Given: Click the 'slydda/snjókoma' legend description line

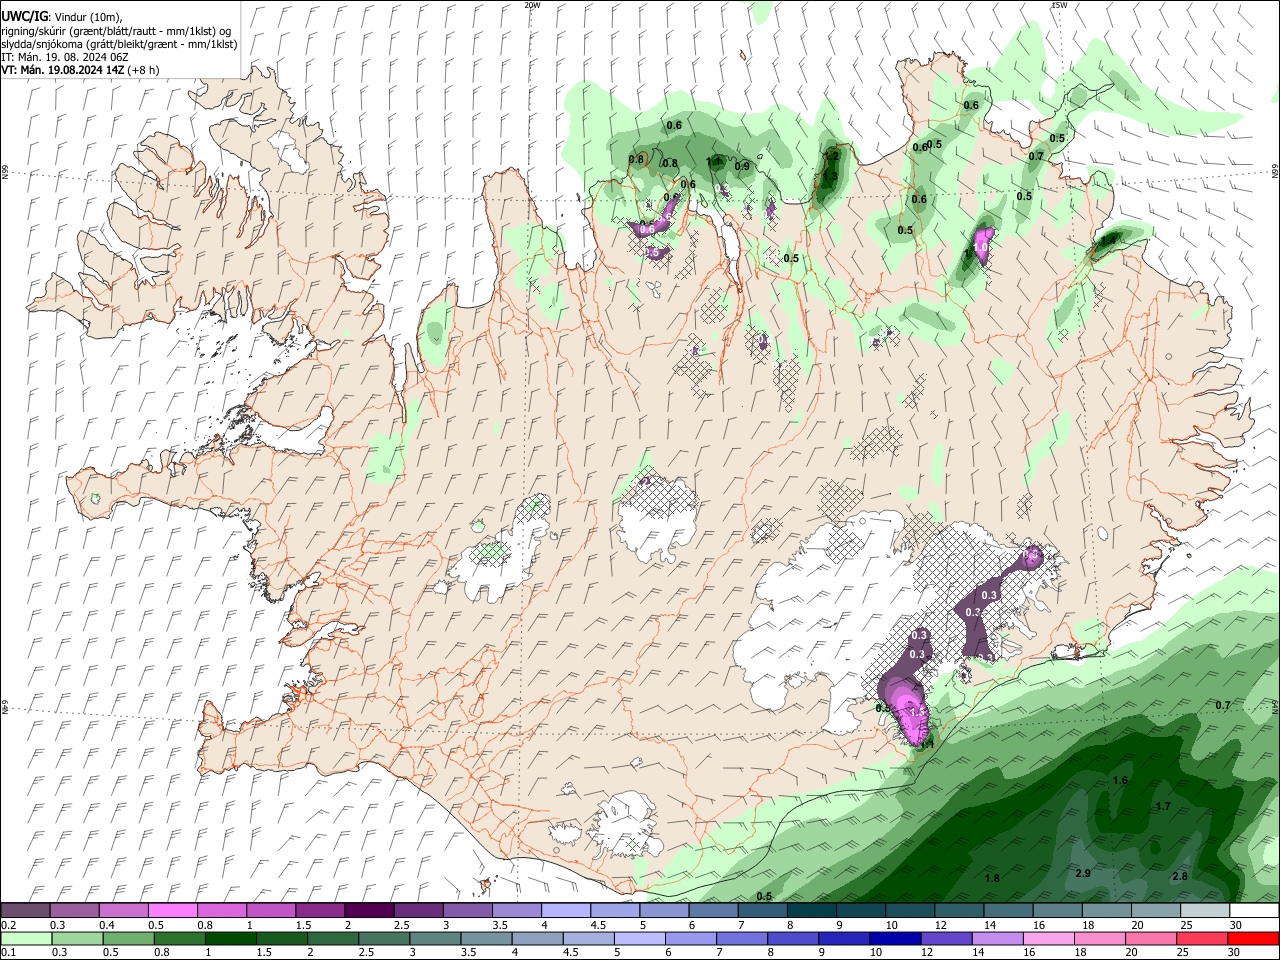Looking at the screenshot, I should 119,44.
